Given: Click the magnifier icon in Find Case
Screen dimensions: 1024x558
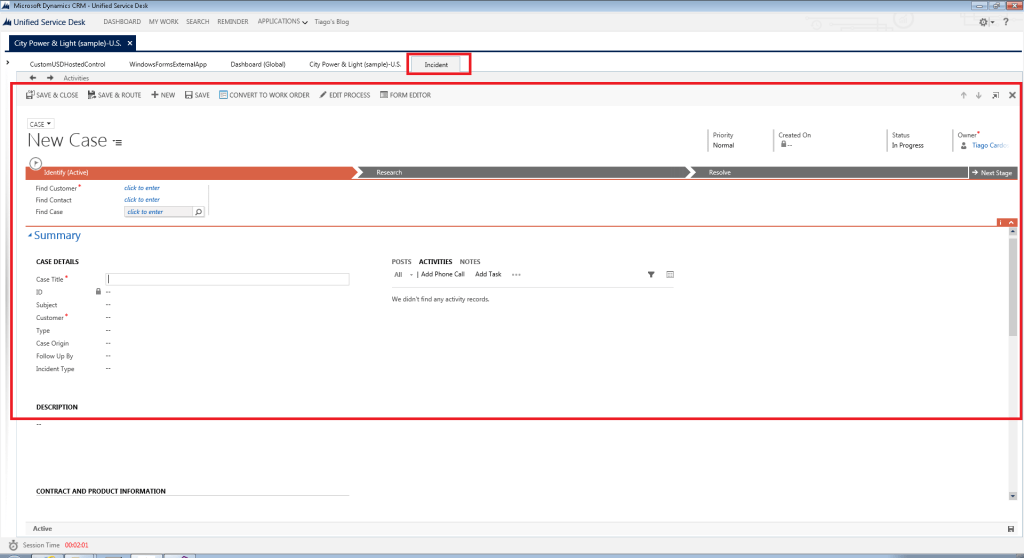Looking at the screenshot, I should [198, 212].
